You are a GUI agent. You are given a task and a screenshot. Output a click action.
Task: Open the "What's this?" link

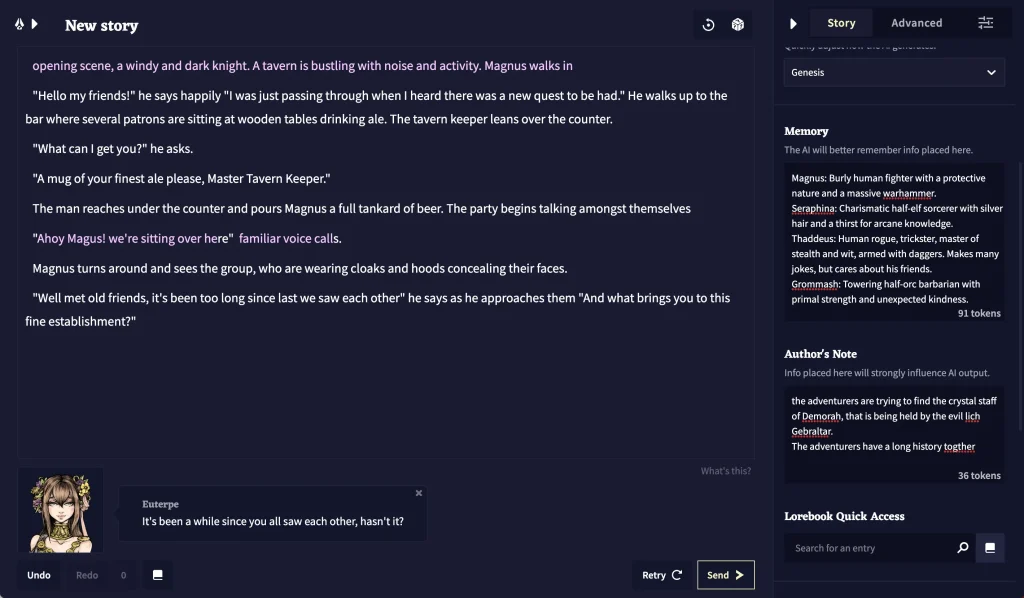pos(725,471)
